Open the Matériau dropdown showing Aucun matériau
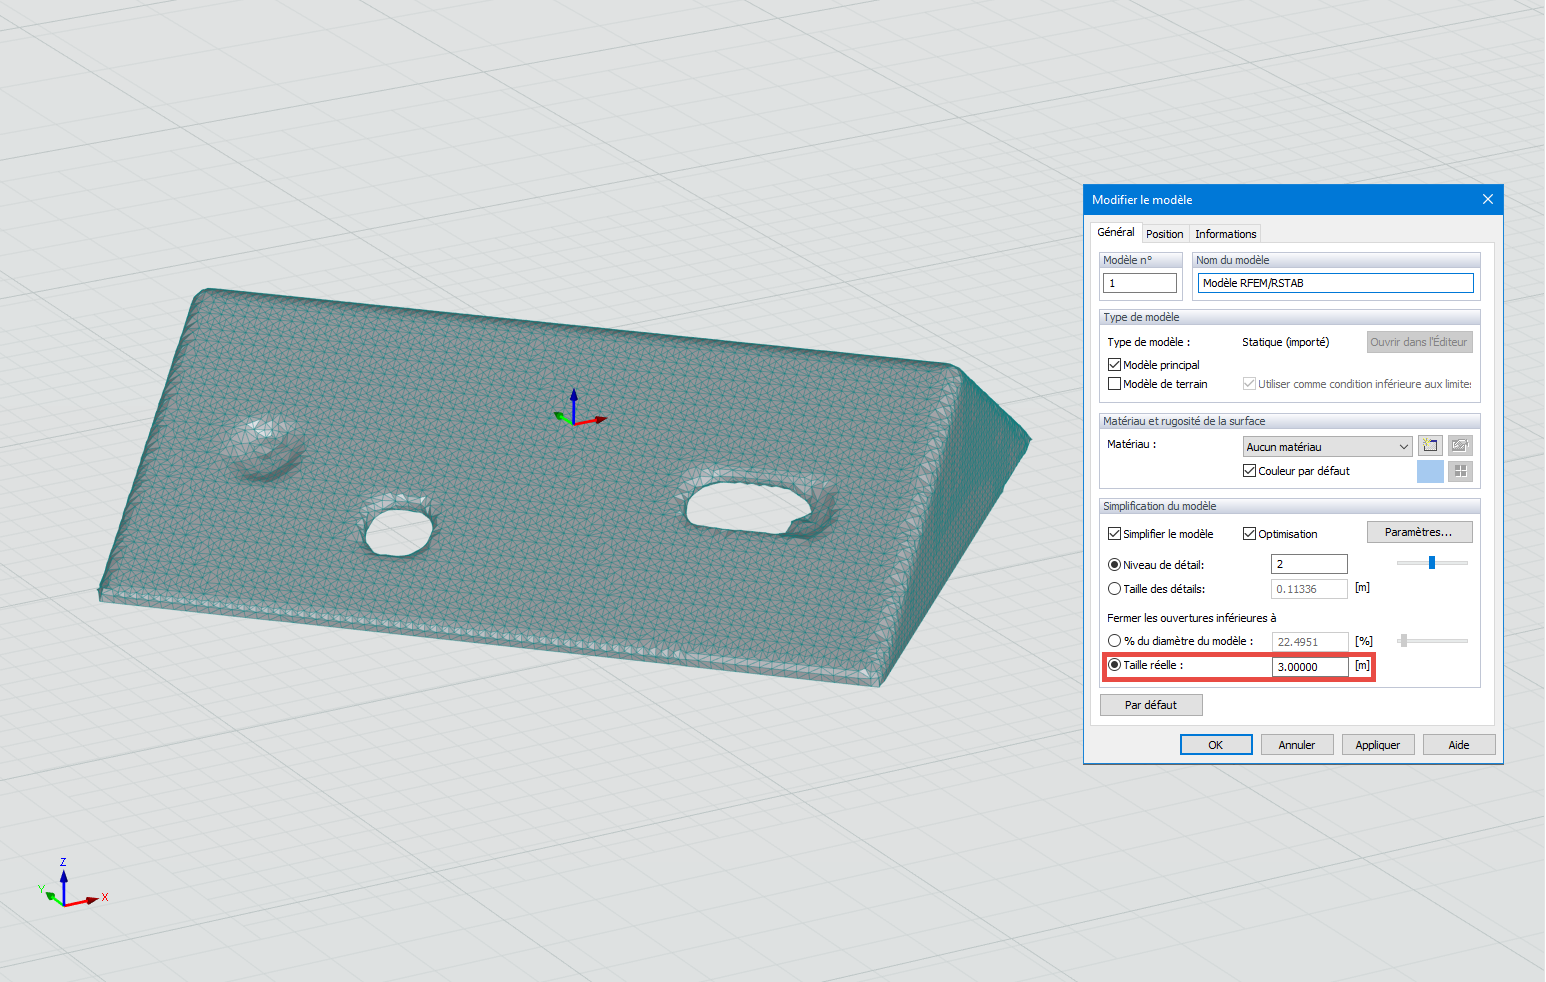The height and width of the screenshot is (982, 1546). [x=1327, y=447]
